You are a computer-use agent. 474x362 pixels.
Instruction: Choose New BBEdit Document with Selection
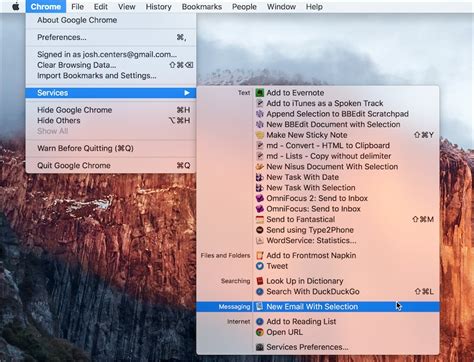point(318,125)
